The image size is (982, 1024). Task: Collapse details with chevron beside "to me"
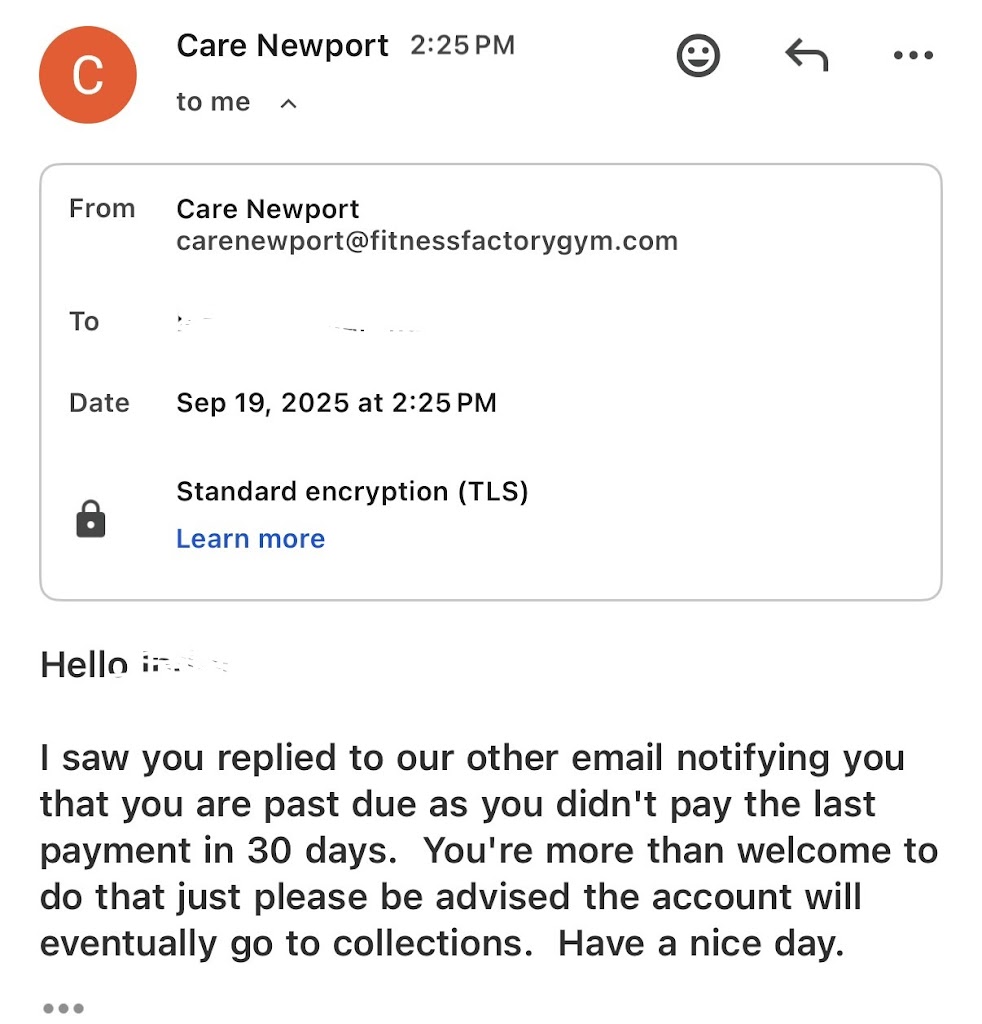[288, 103]
